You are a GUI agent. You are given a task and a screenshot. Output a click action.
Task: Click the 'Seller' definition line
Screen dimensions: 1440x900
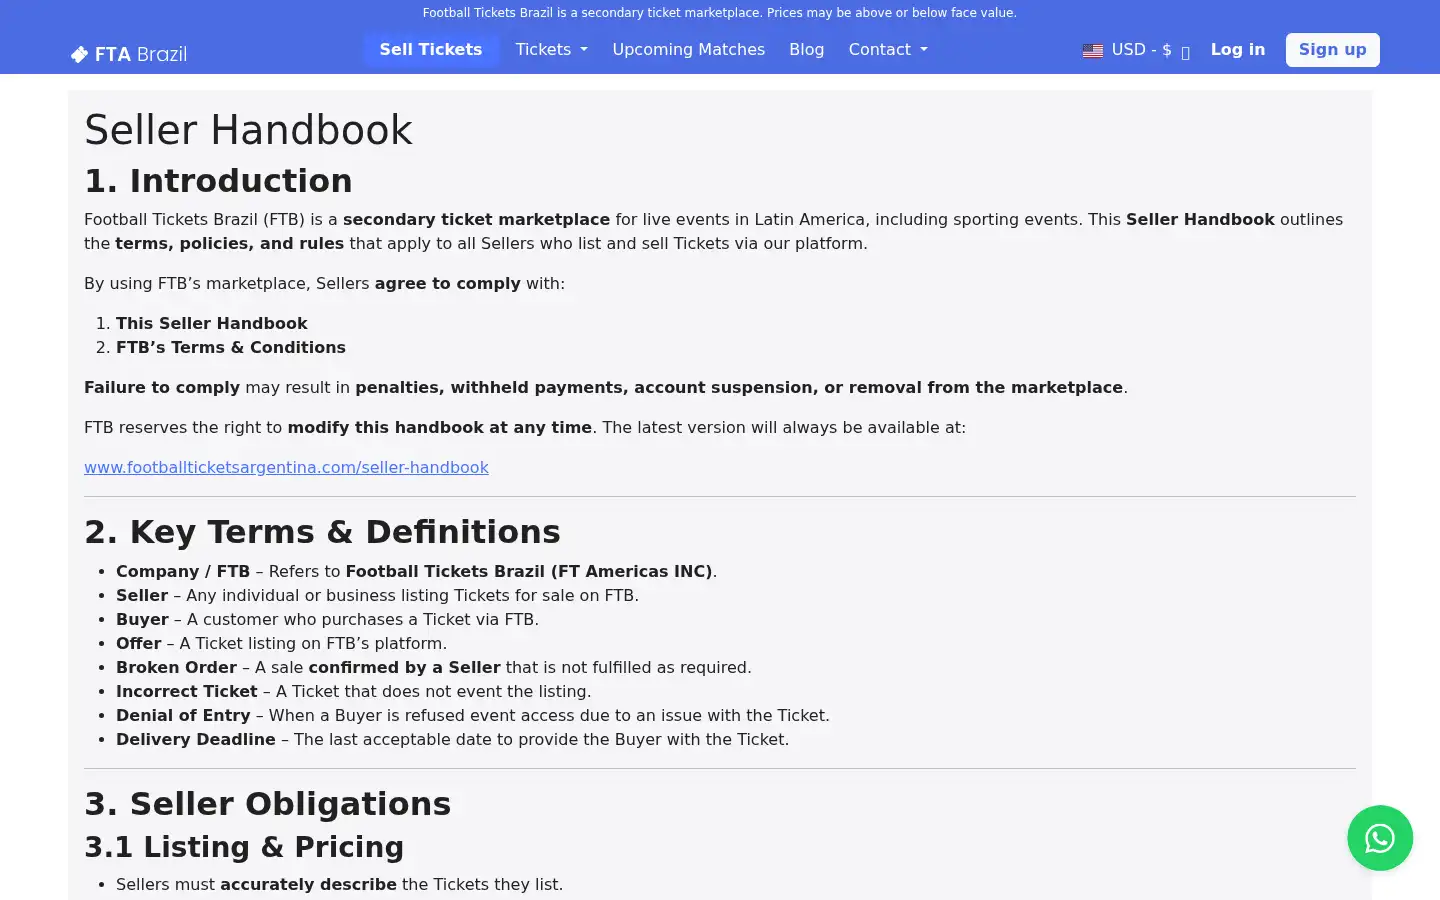[x=377, y=595]
